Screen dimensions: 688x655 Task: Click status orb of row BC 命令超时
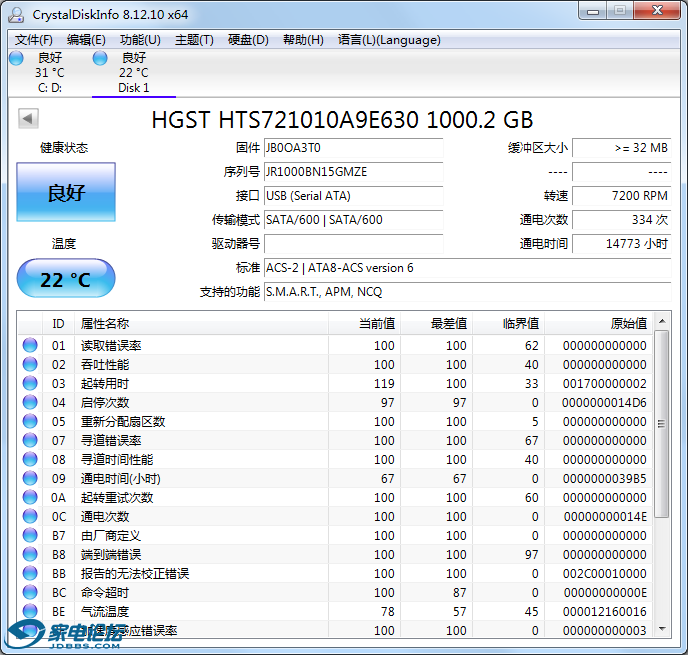coord(30,592)
